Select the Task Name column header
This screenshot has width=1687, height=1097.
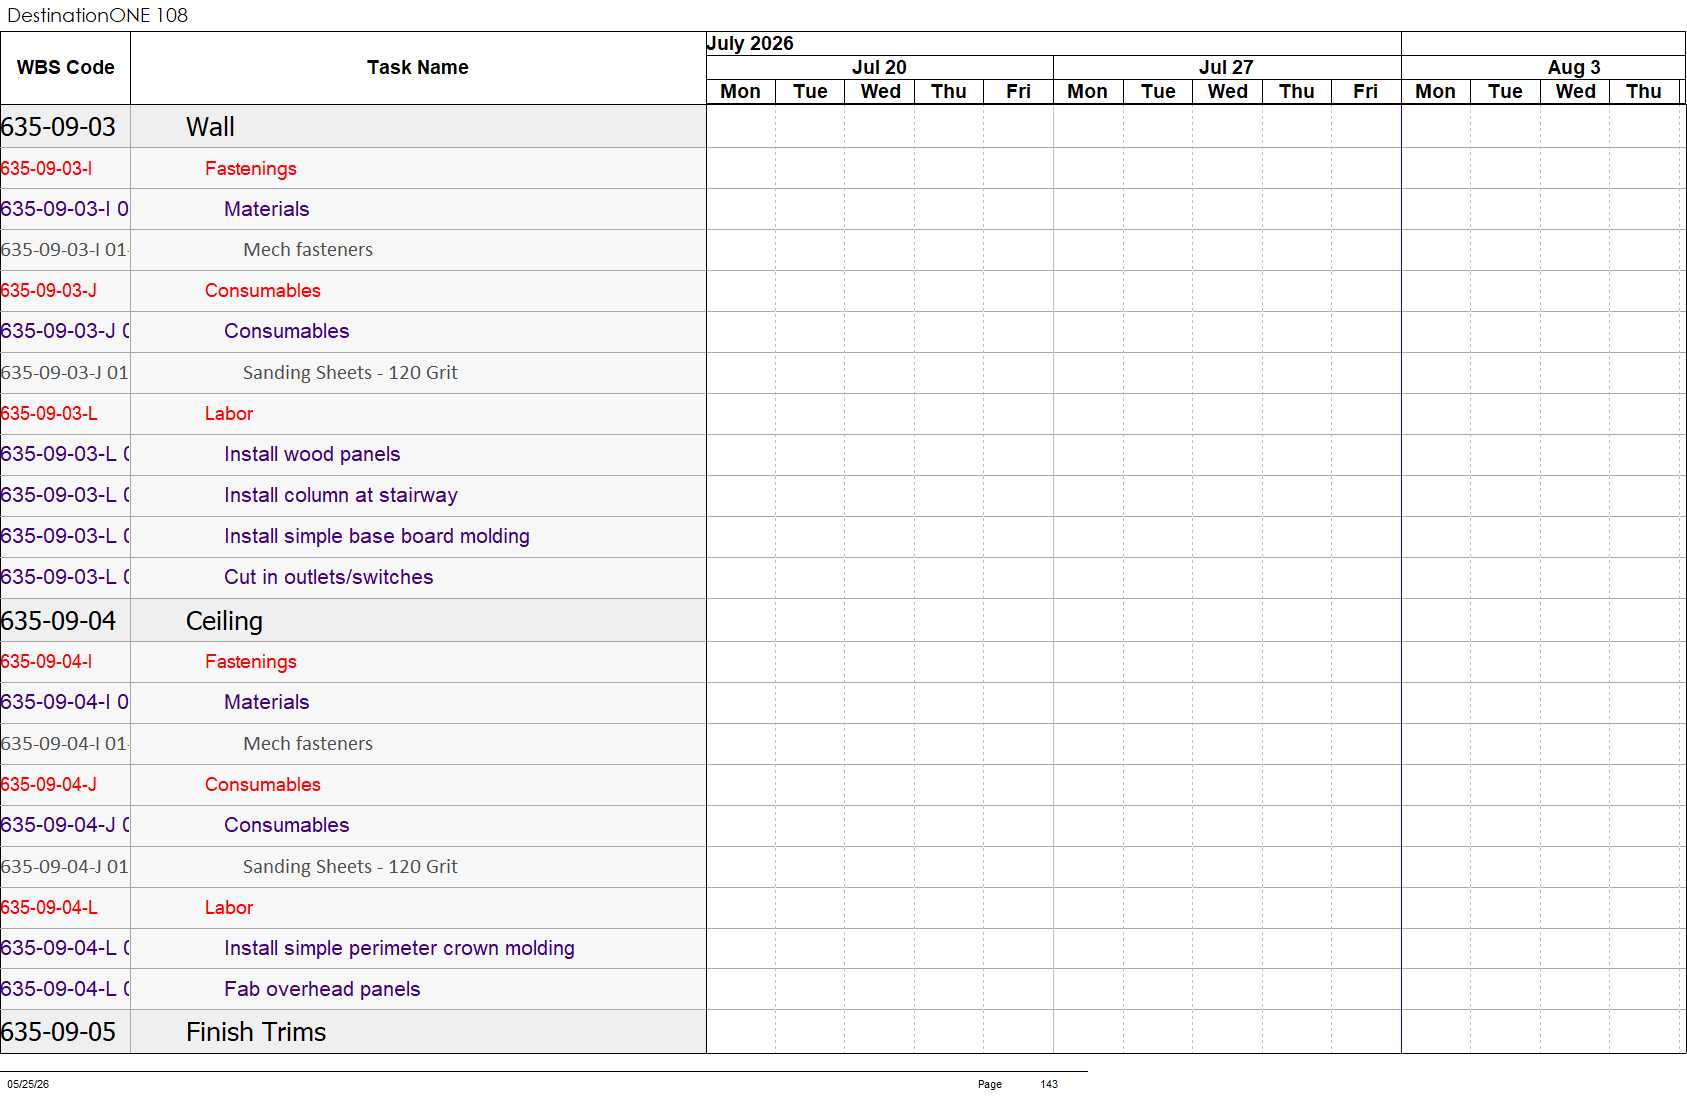(417, 68)
